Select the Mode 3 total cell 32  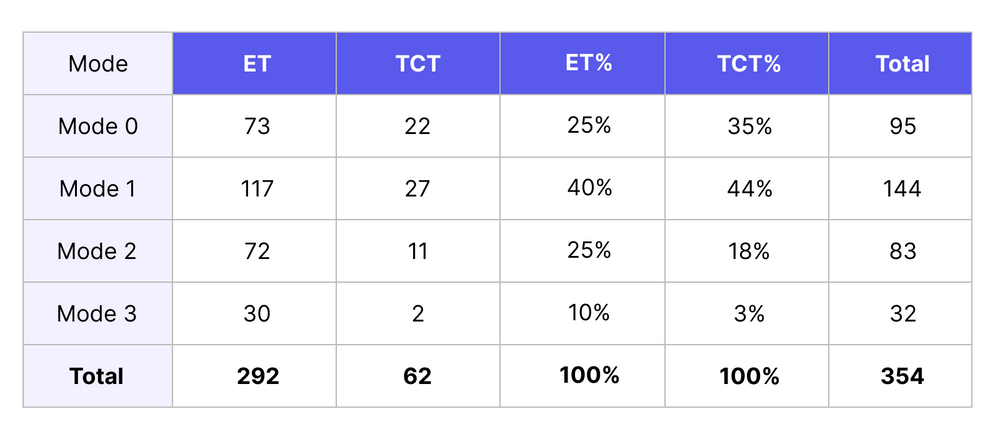(x=902, y=314)
